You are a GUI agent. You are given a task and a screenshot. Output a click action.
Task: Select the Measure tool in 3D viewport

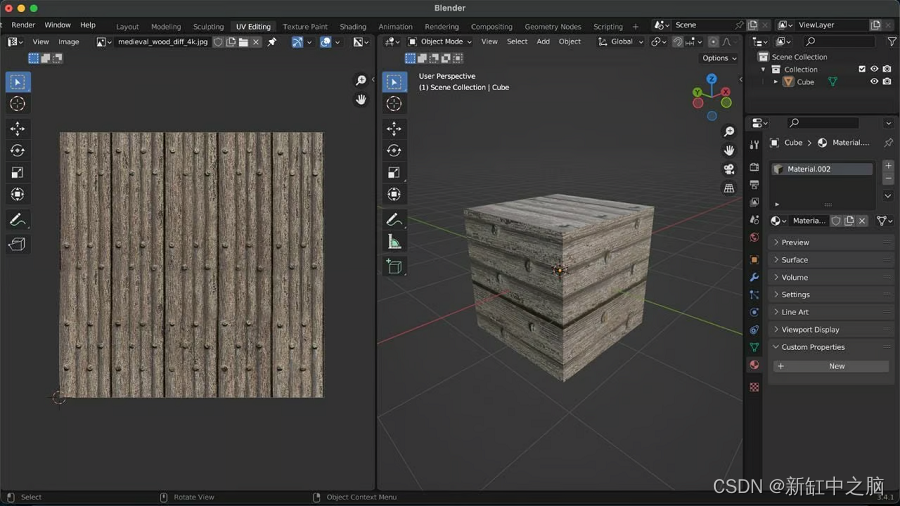point(394,242)
